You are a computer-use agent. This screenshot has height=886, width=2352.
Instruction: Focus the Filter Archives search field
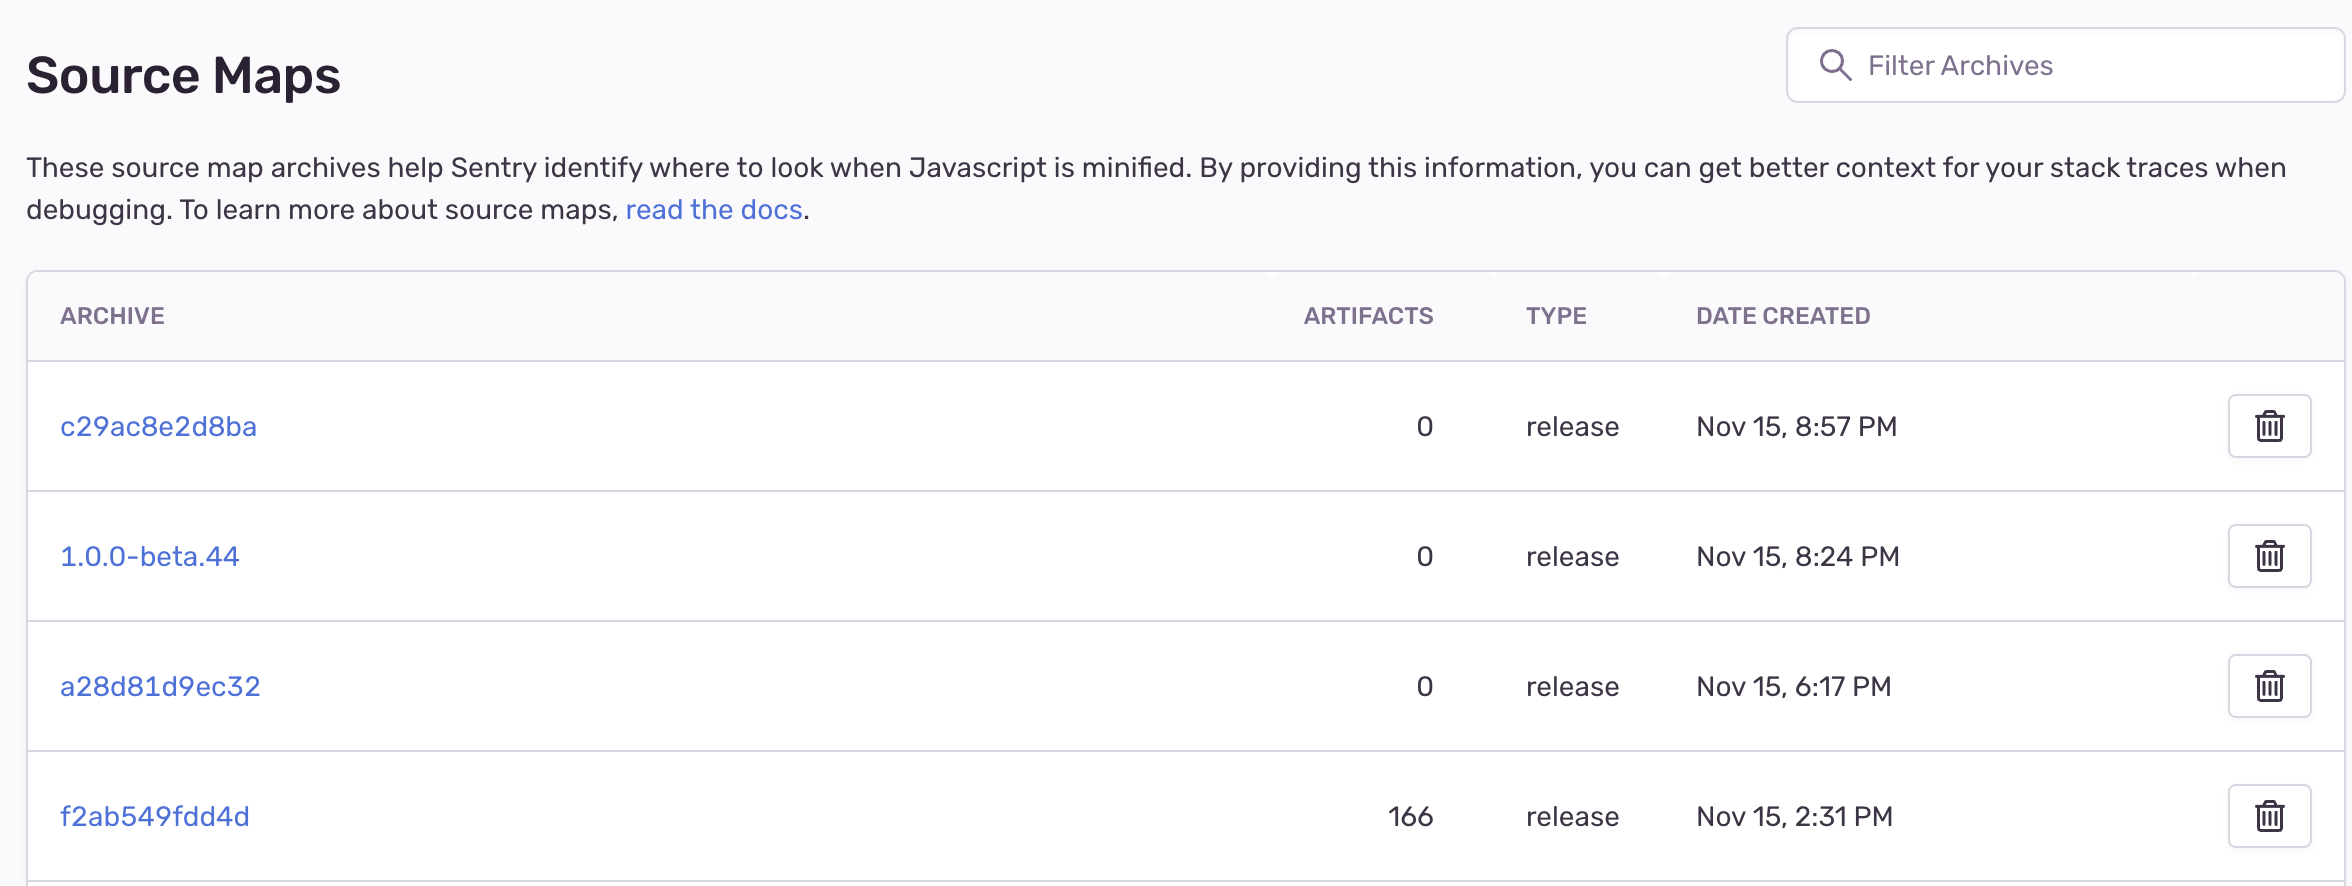click(x=2080, y=66)
